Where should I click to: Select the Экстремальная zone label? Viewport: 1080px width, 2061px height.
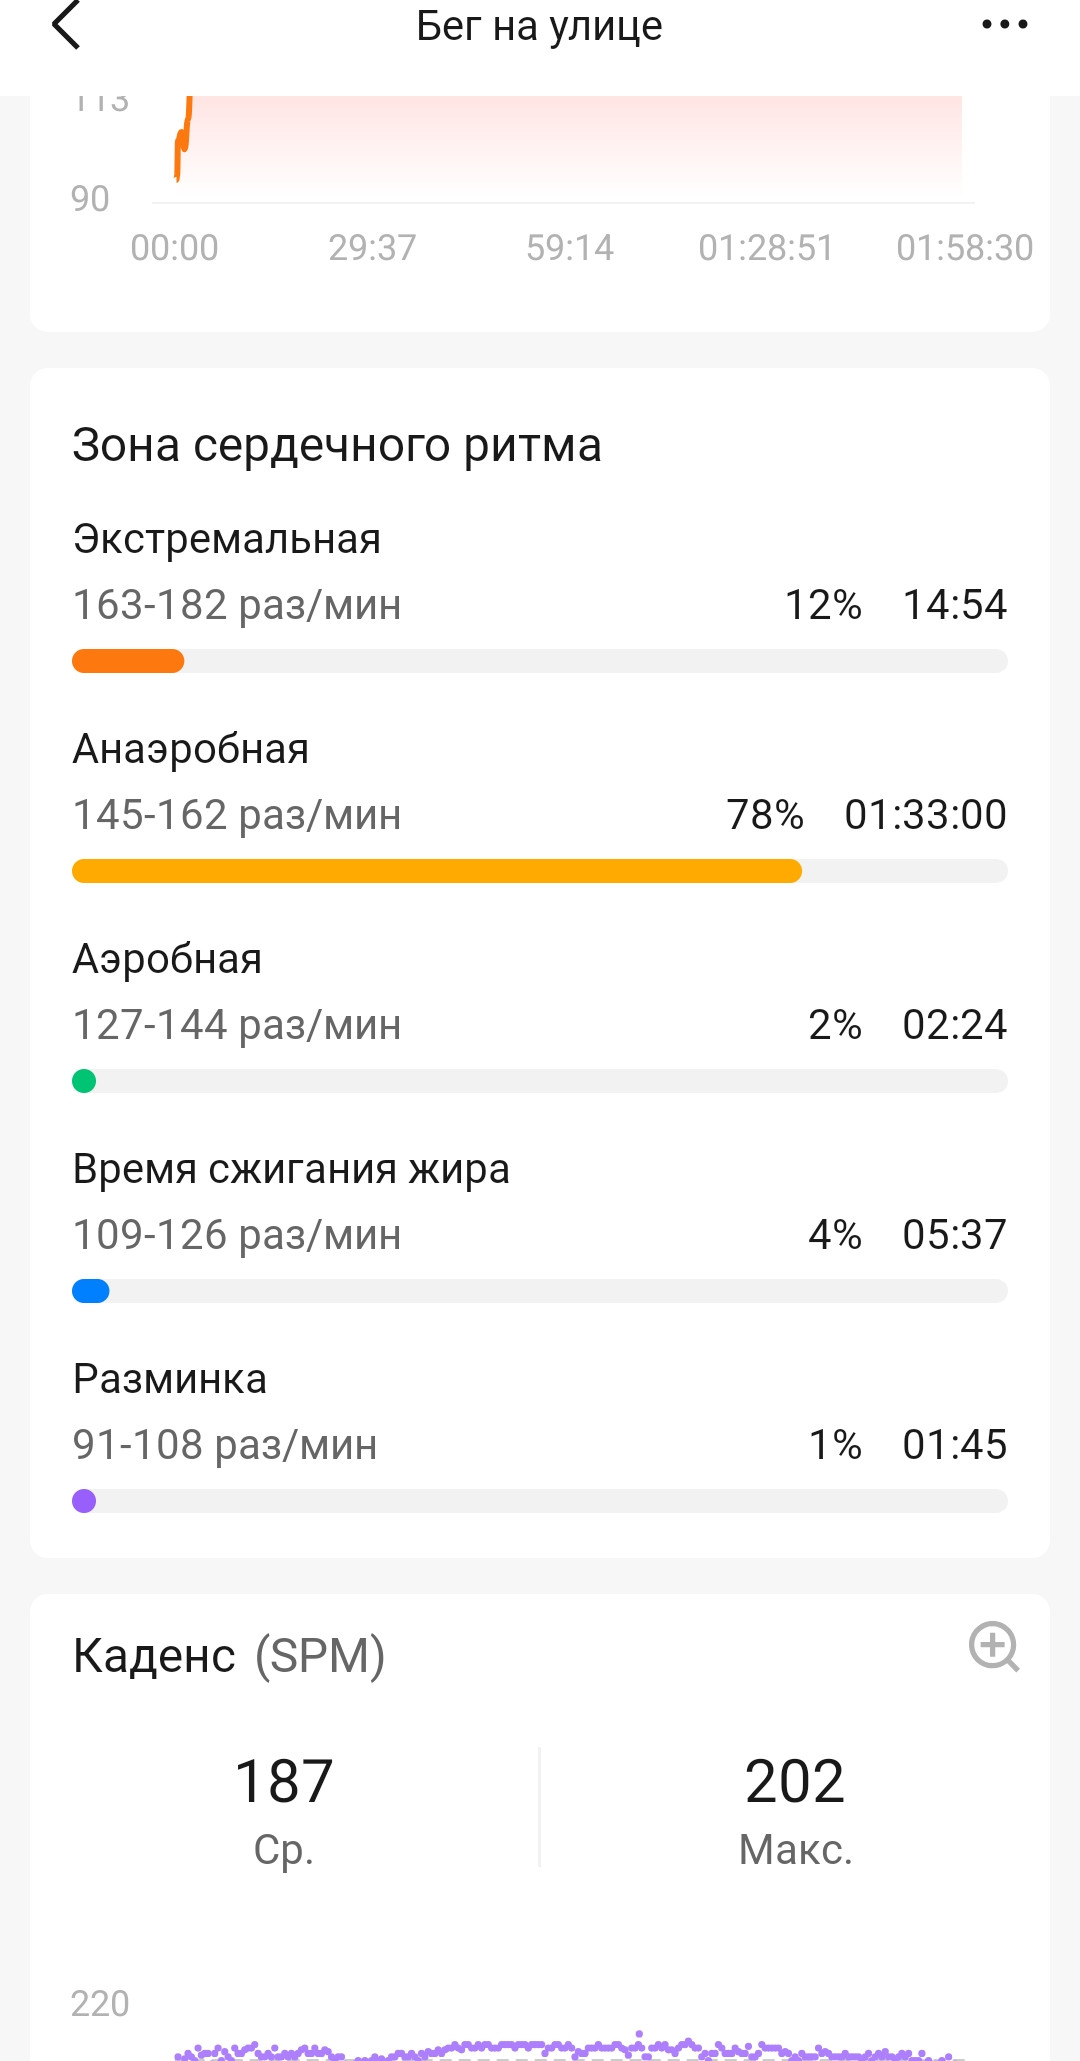(227, 539)
